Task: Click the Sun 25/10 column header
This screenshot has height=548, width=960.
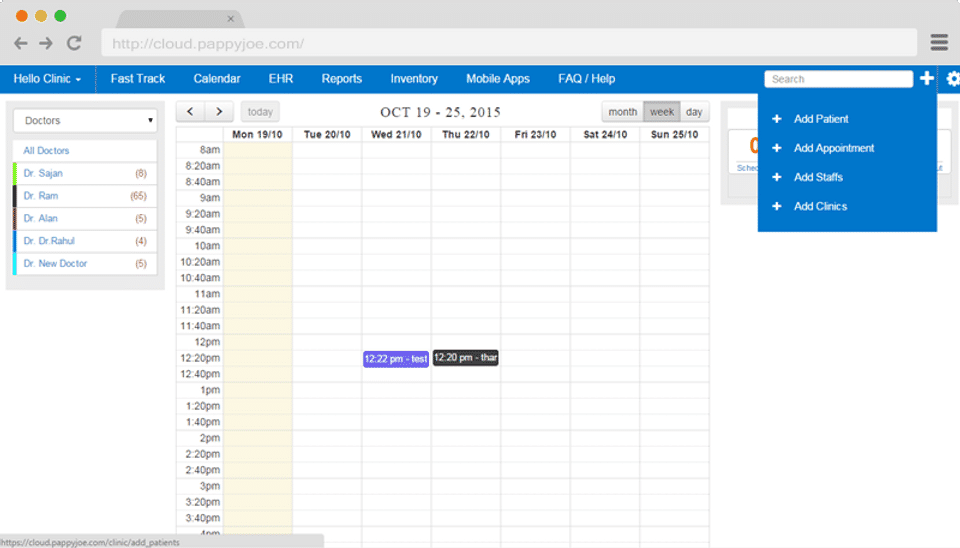Action: 674,135
